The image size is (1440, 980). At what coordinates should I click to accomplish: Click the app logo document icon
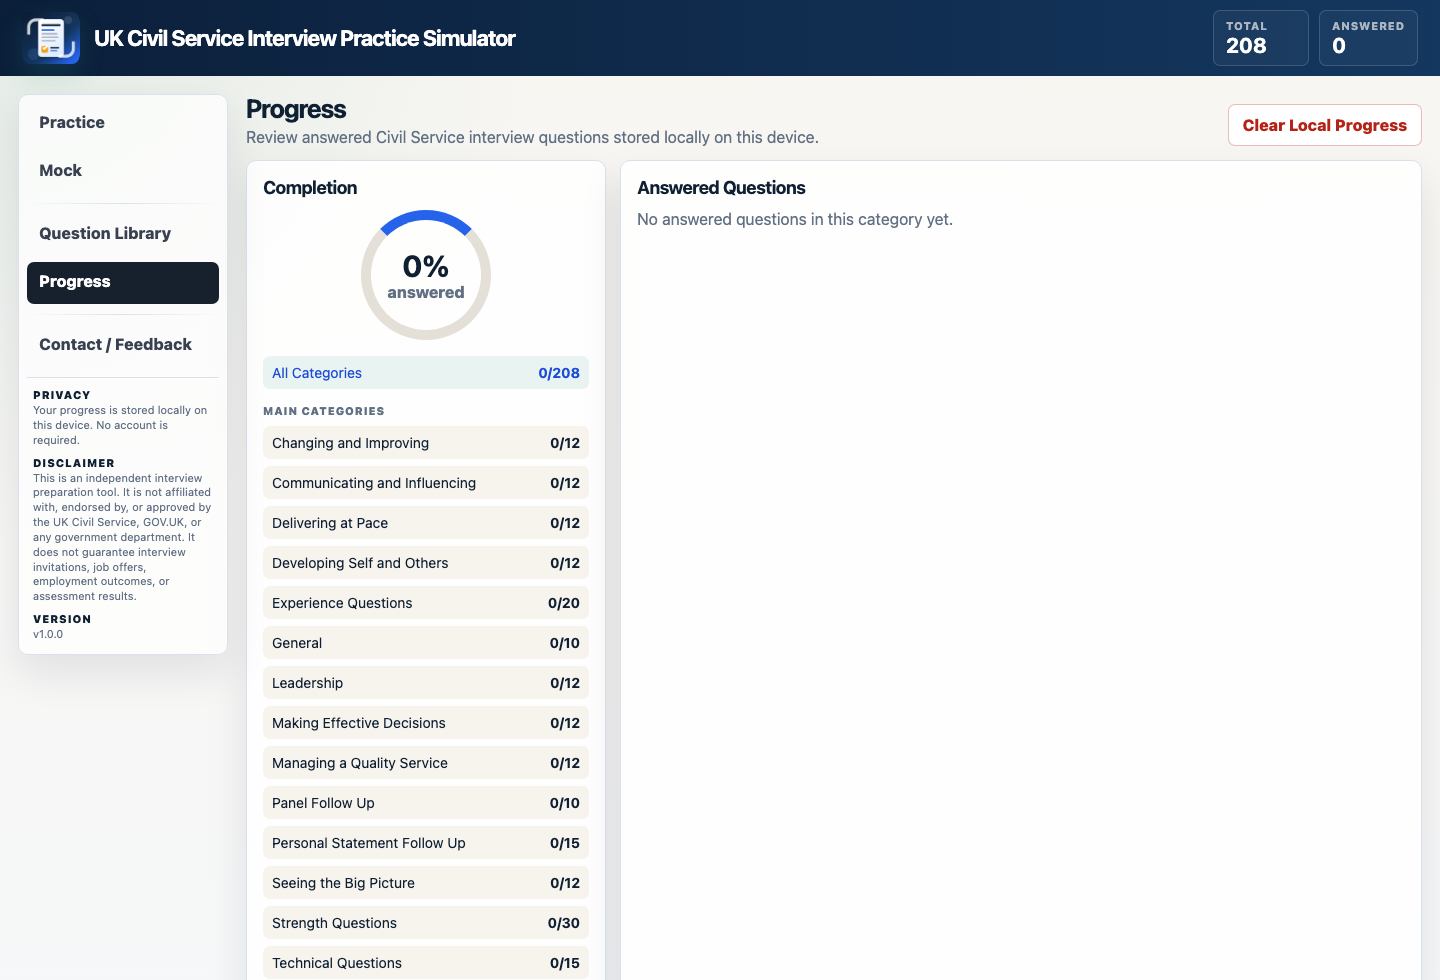point(52,38)
